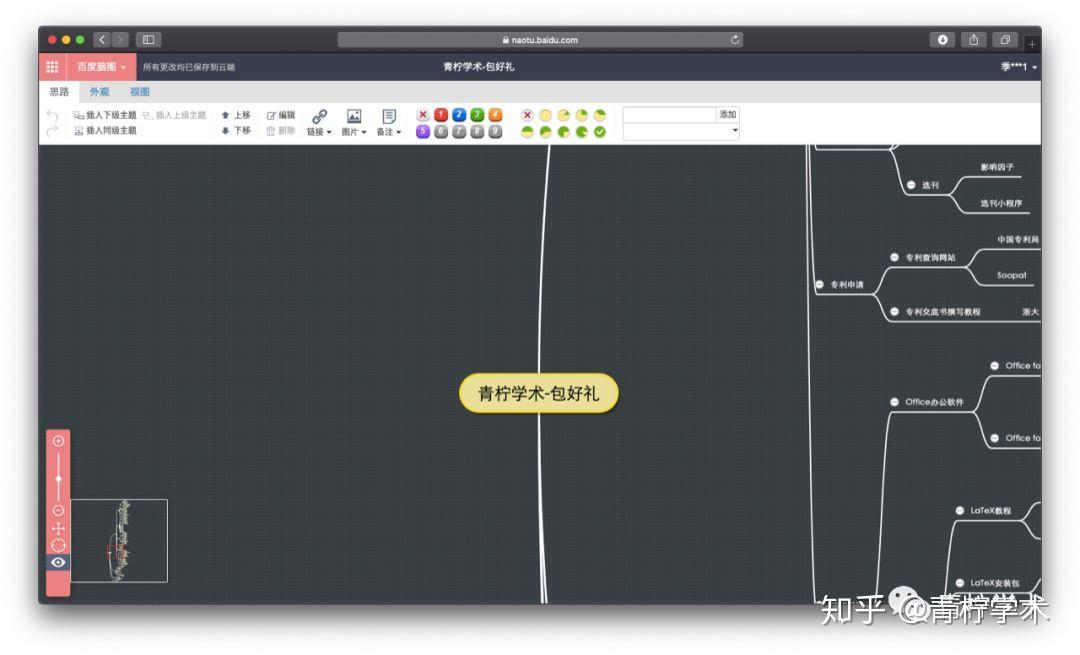Open the 季***1 account dropdown
1080x655 pixels.
tap(1015, 67)
